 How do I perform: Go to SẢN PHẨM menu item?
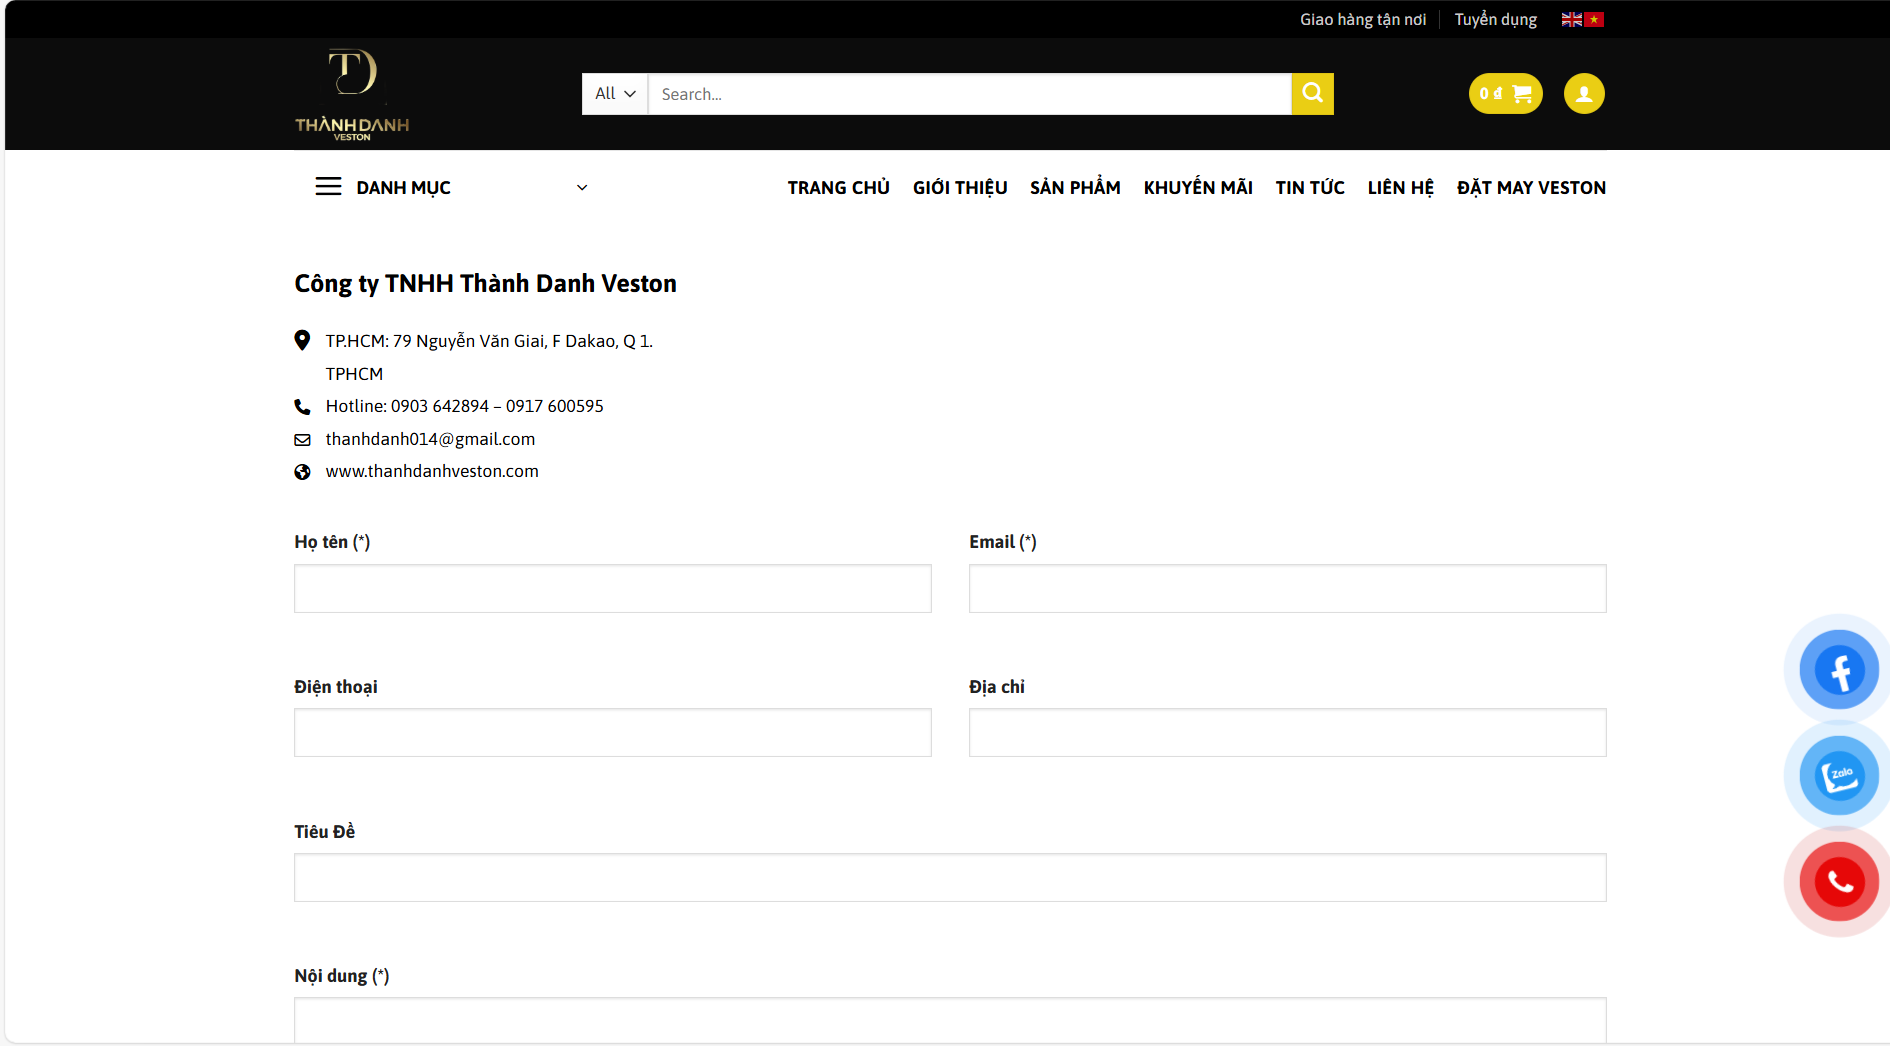tap(1075, 188)
